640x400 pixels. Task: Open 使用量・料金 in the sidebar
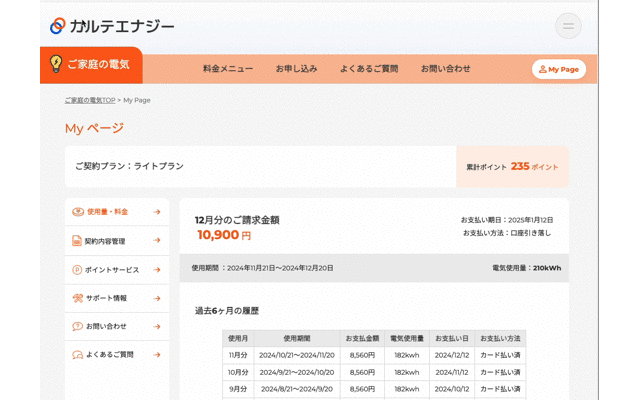[117, 212]
